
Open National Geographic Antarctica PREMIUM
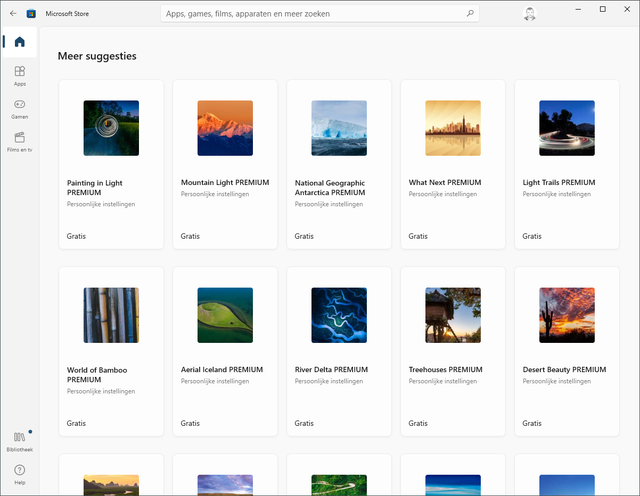pos(339,128)
